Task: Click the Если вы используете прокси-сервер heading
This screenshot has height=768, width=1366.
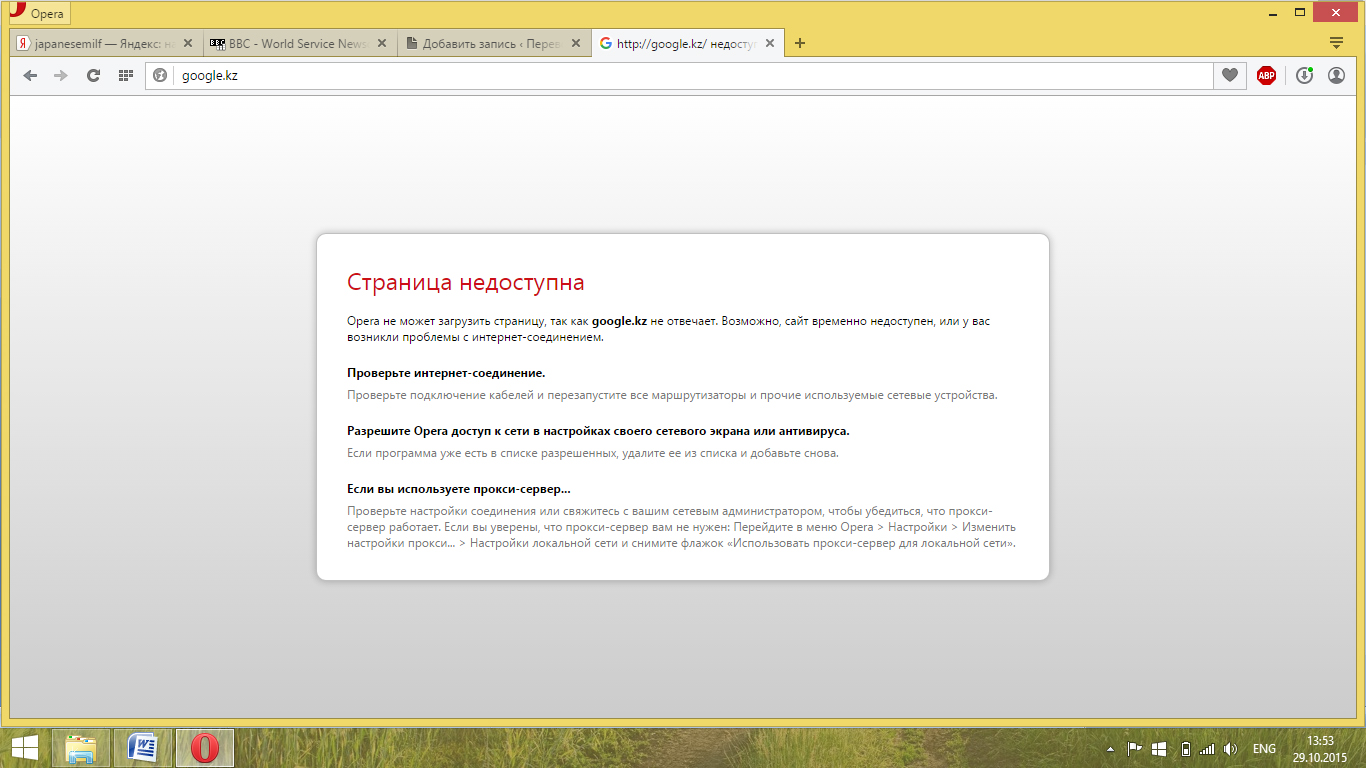Action: coord(459,489)
